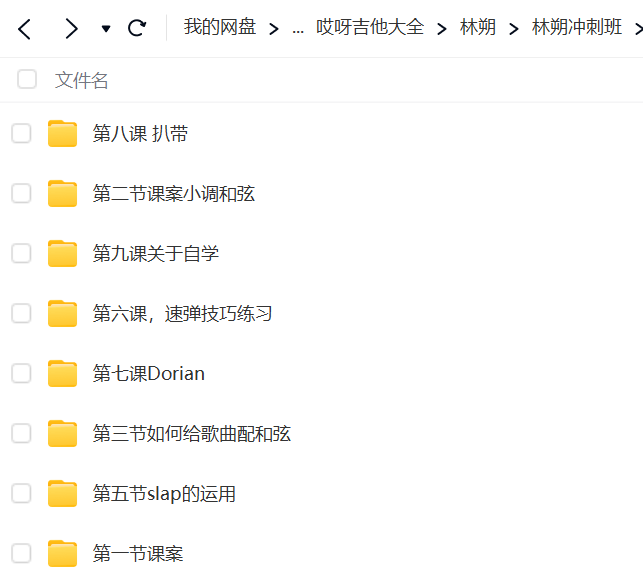Sort by the 文件名 column header
The image size is (643, 578).
click(x=82, y=80)
